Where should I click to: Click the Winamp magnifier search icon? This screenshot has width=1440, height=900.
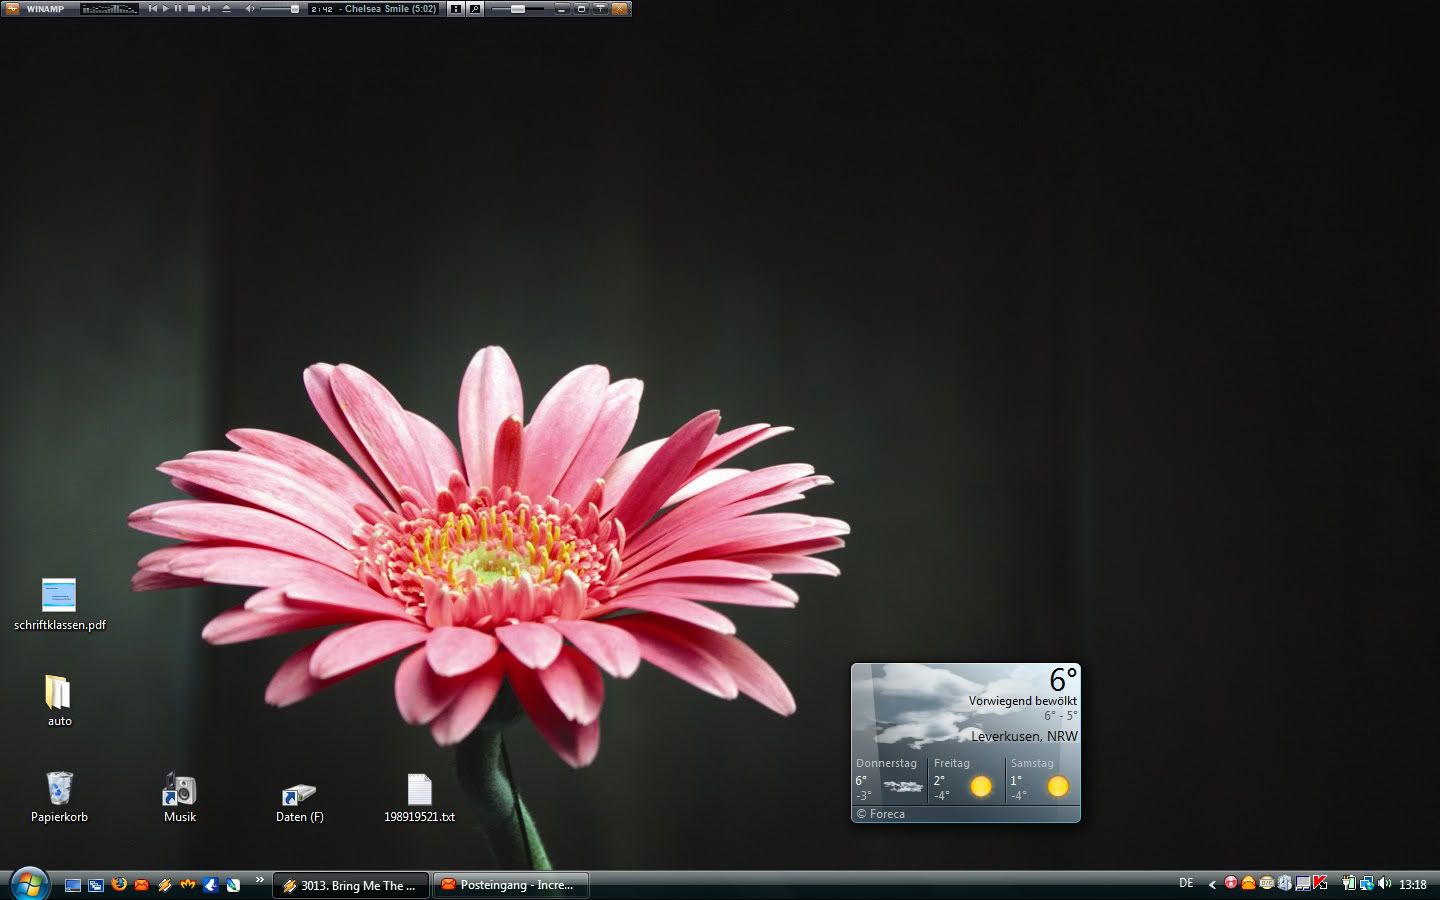(x=475, y=8)
